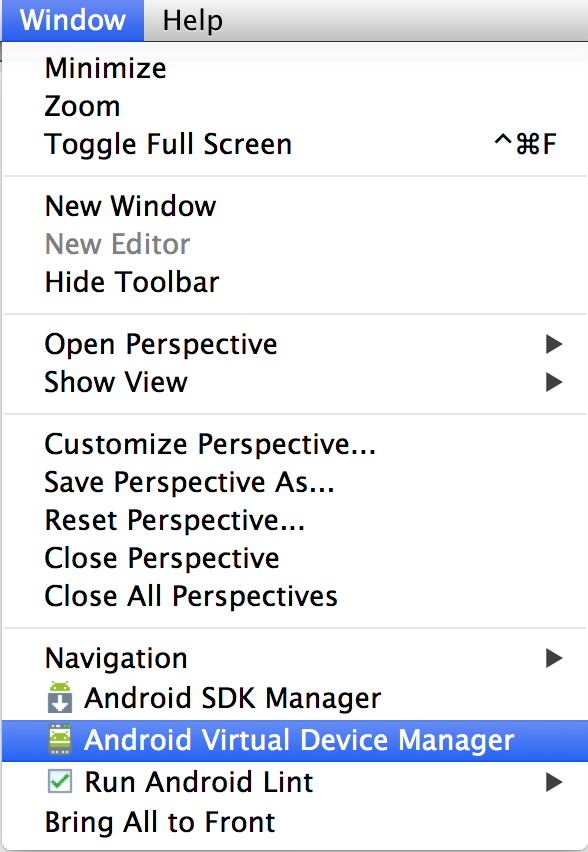This screenshot has width=588, height=852.
Task: Choose Bring All to Front
Action: tap(294, 822)
